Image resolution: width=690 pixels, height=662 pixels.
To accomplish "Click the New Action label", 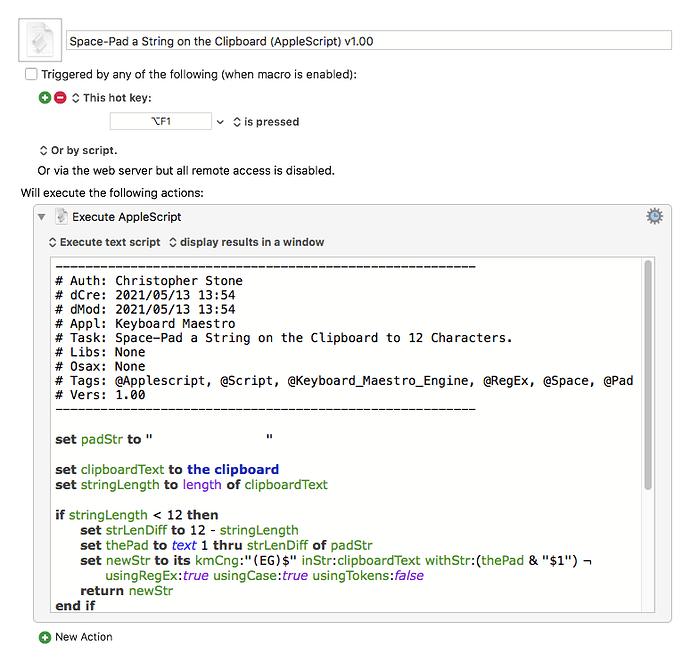I will click(84, 637).
